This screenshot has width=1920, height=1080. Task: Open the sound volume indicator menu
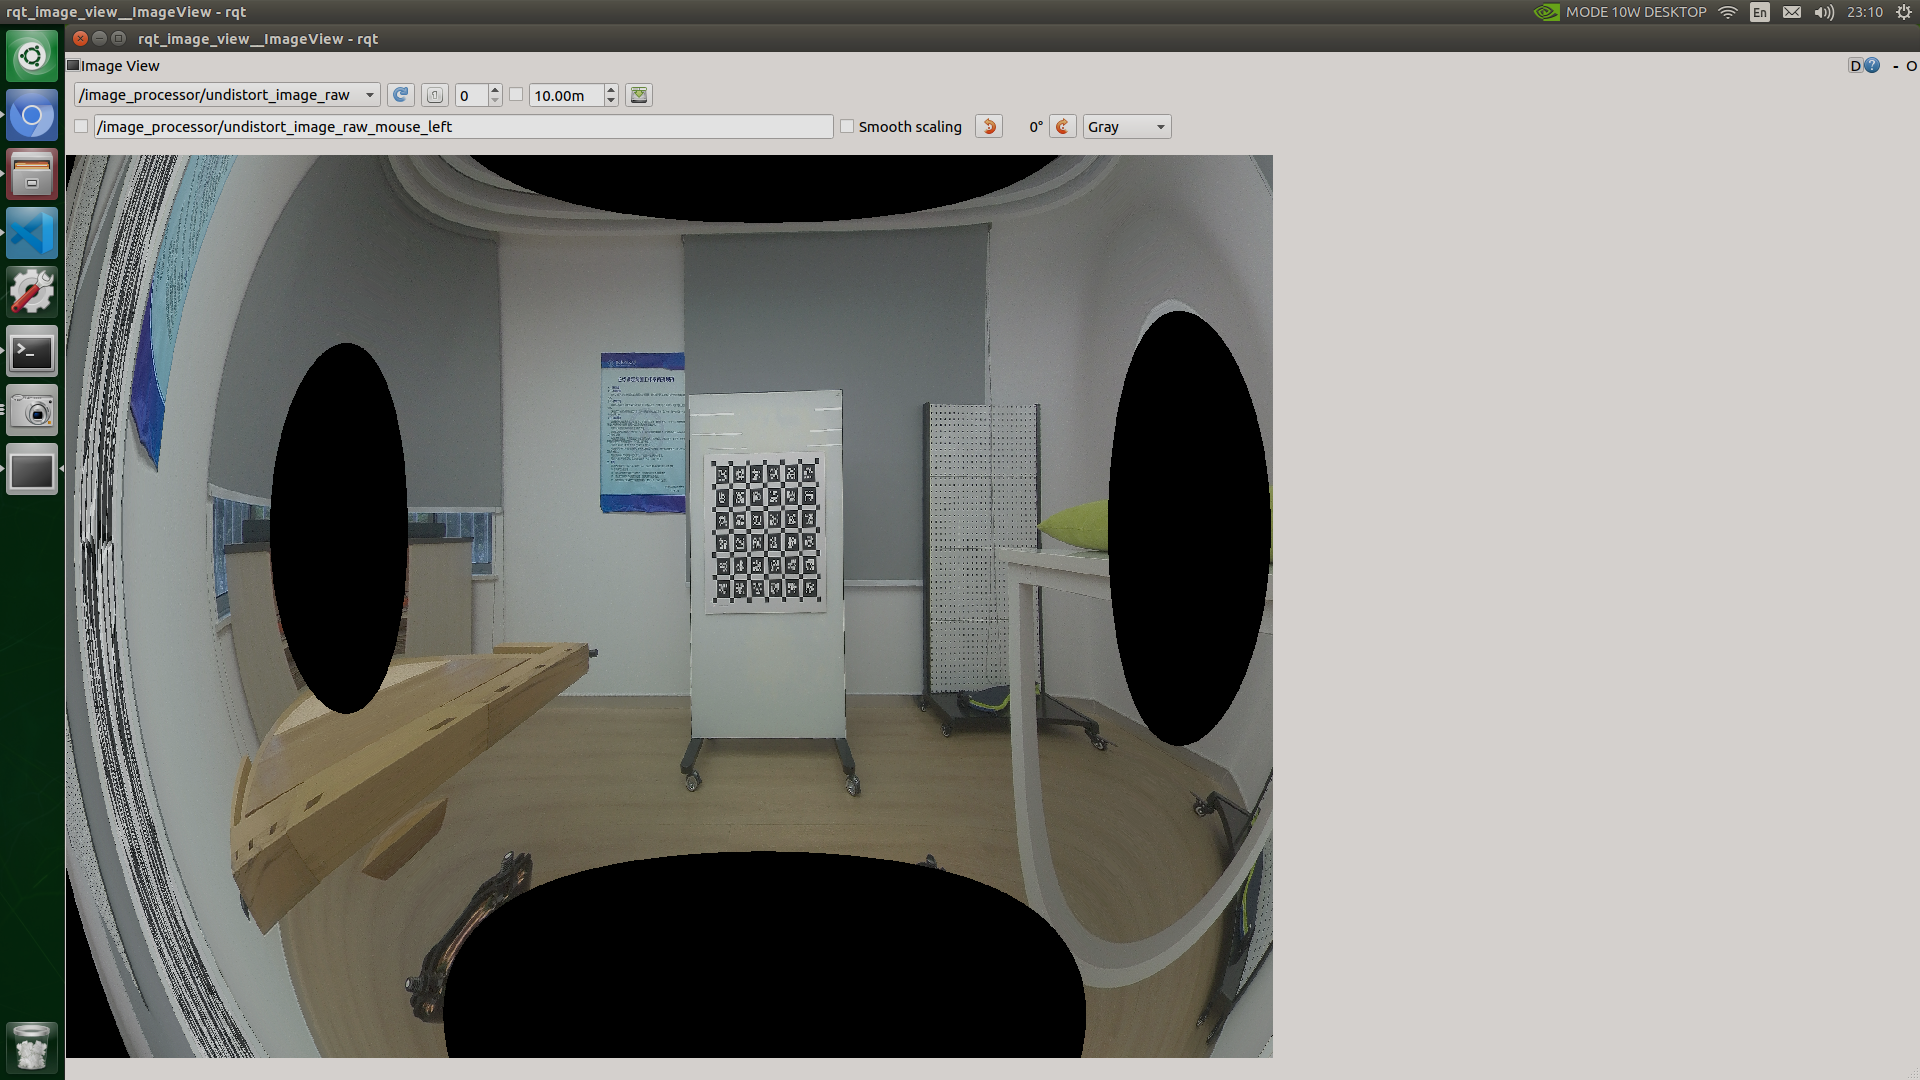[x=1824, y=12]
